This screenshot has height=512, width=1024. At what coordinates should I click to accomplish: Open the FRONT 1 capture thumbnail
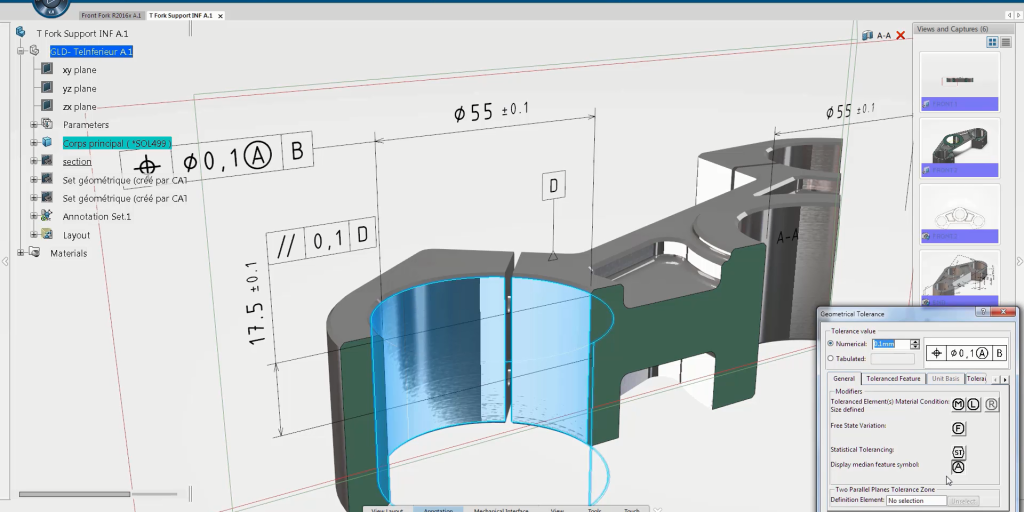click(x=959, y=81)
